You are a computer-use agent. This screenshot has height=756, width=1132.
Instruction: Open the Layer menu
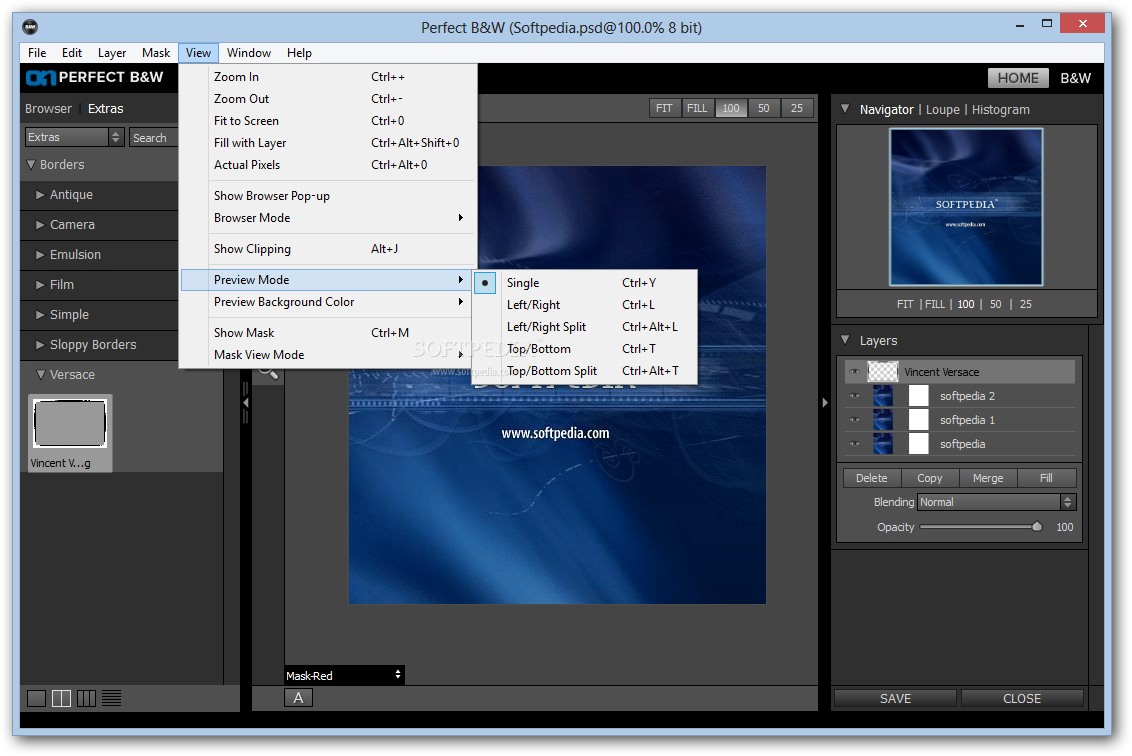[x=112, y=53]
